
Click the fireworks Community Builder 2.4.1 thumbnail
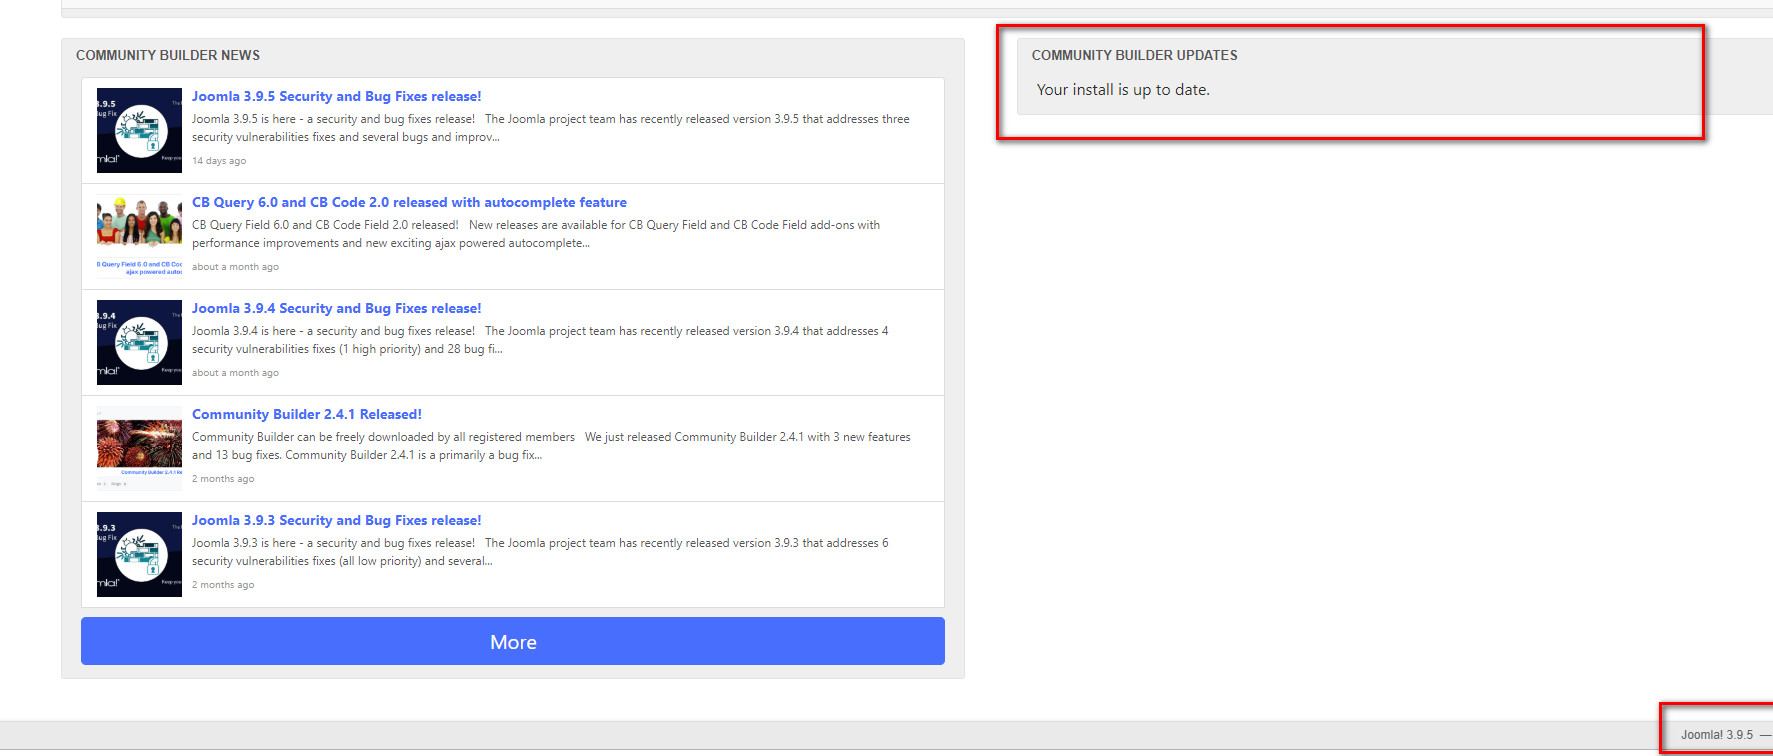click(x=139, y=448)
